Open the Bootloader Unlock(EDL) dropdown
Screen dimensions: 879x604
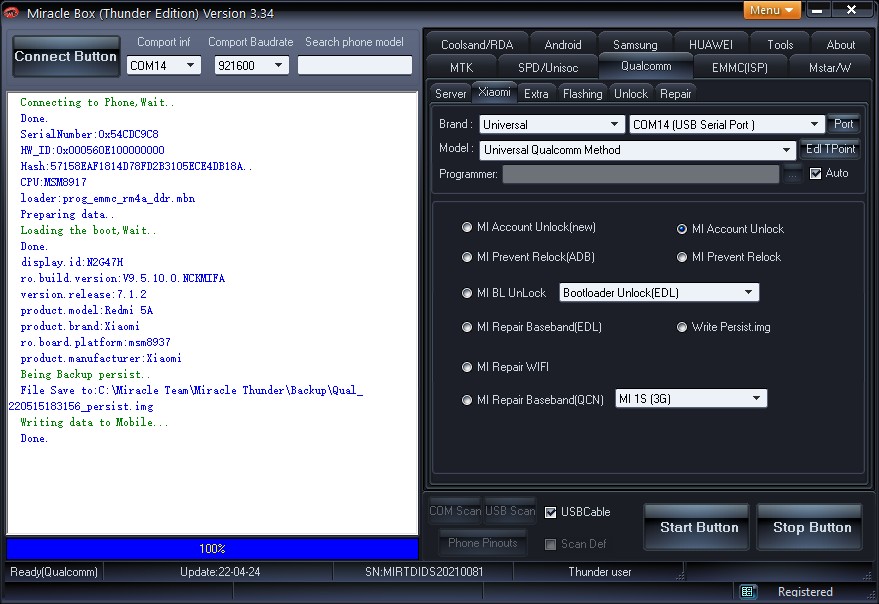click(x=659, y=292)
